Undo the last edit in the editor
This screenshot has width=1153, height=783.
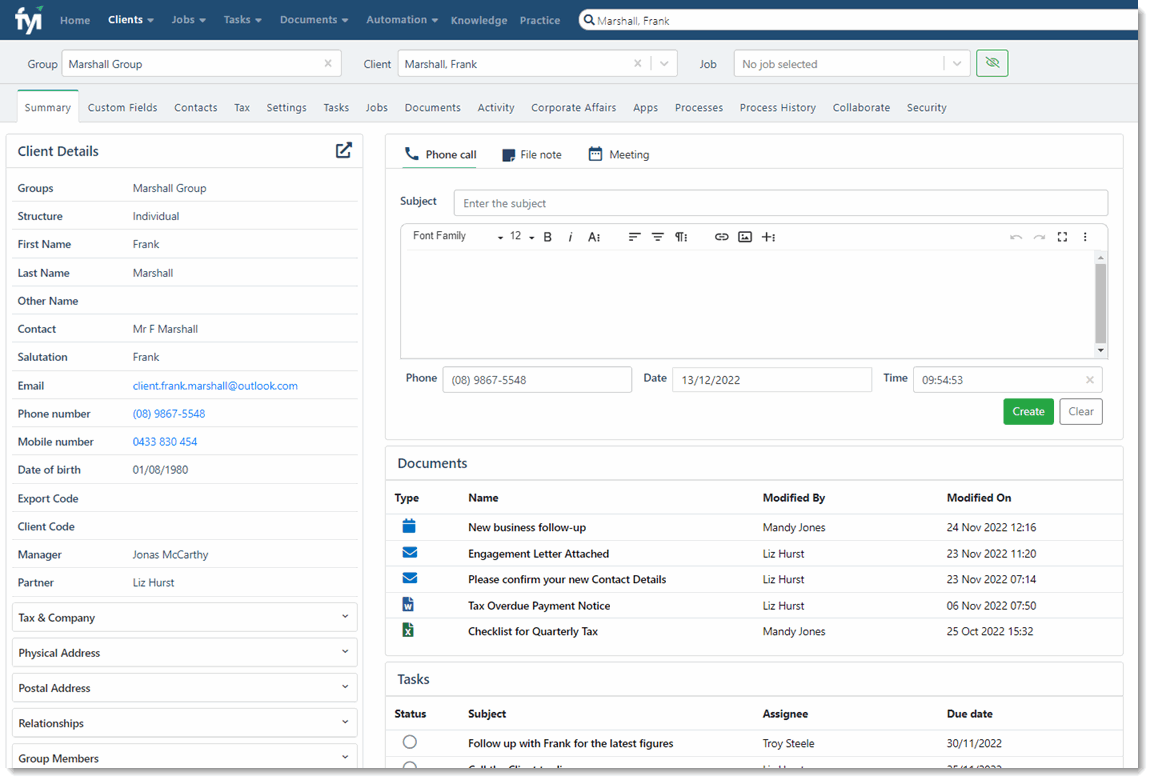click(1016, 236)
